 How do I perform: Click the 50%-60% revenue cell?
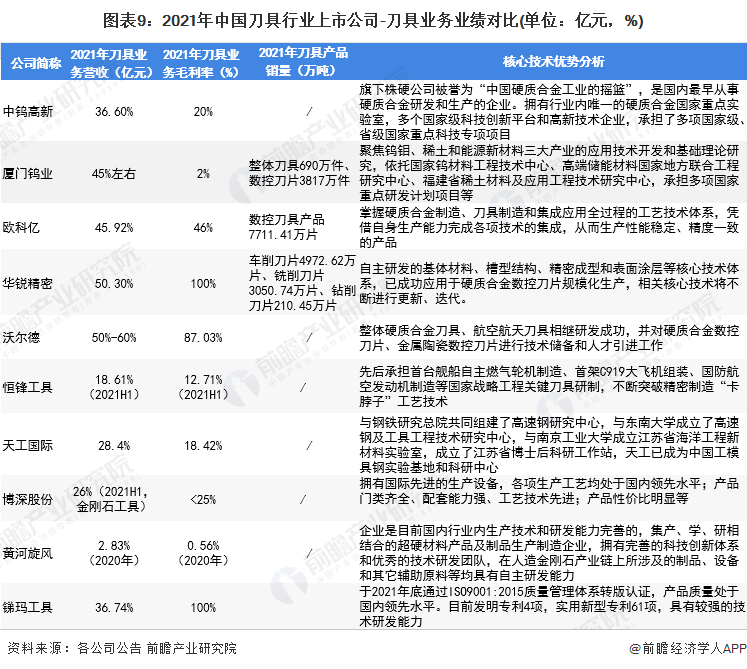pyautogui.click(x=114, y=338)
